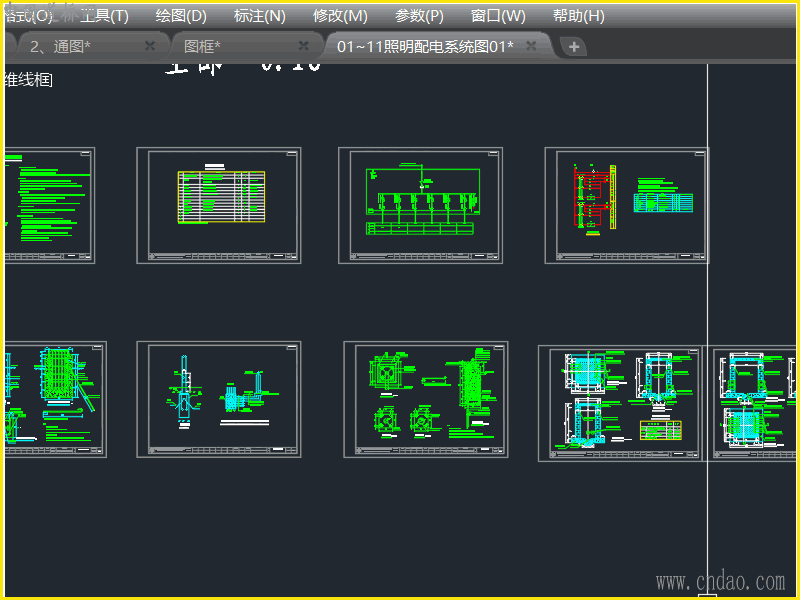Open the 标注(N) dimension menu
This screenshot has height=600, width=800.
point(259,16)
